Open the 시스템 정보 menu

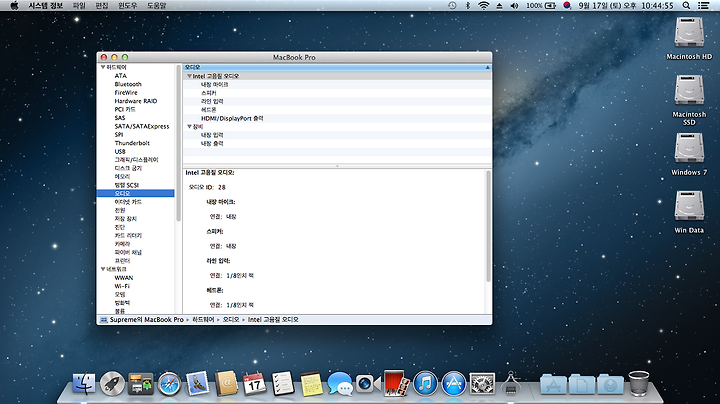pyautogui.click(x=45, y=6)
